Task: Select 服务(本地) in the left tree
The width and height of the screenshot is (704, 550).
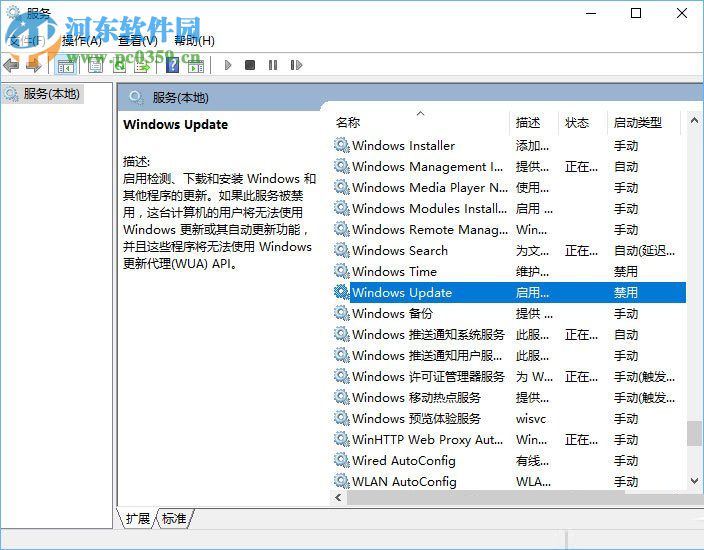Action: tap(52, 94)
